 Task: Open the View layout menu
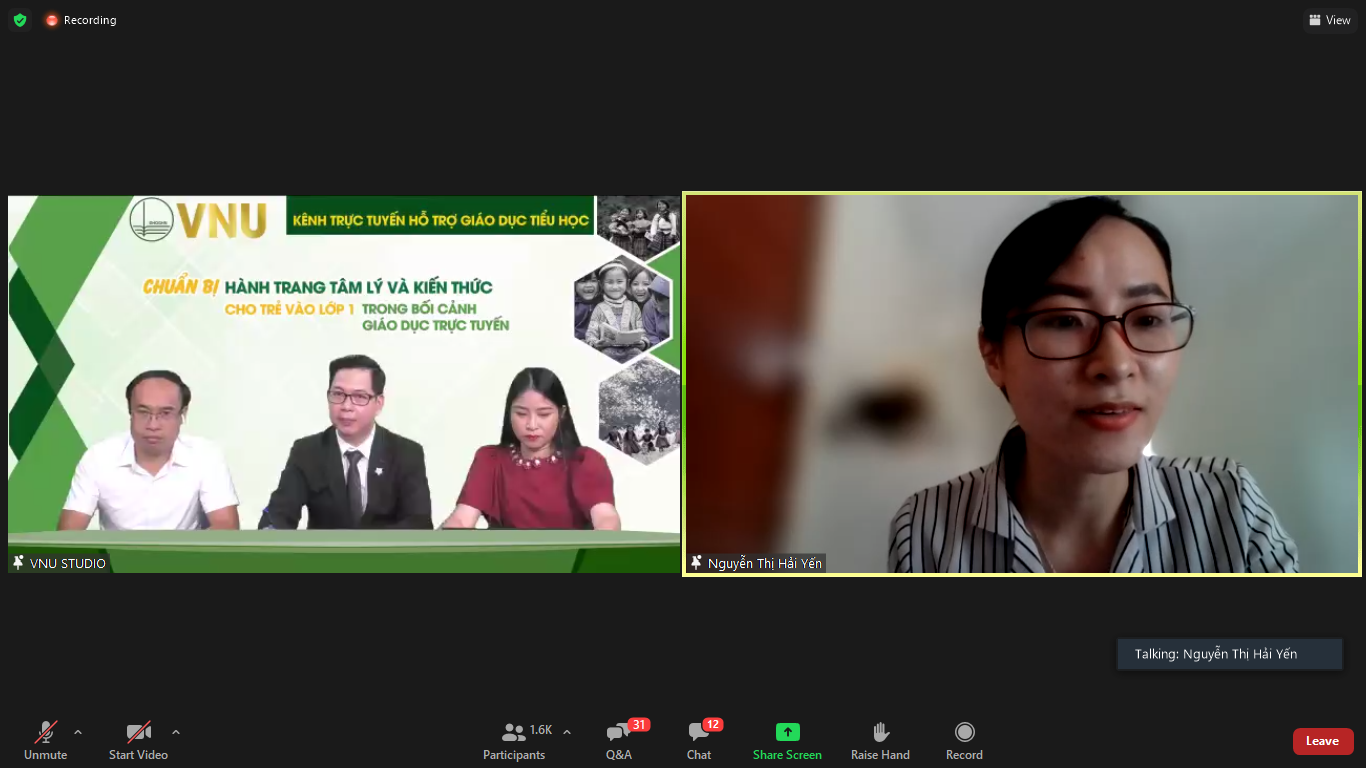pos(1329,20)
